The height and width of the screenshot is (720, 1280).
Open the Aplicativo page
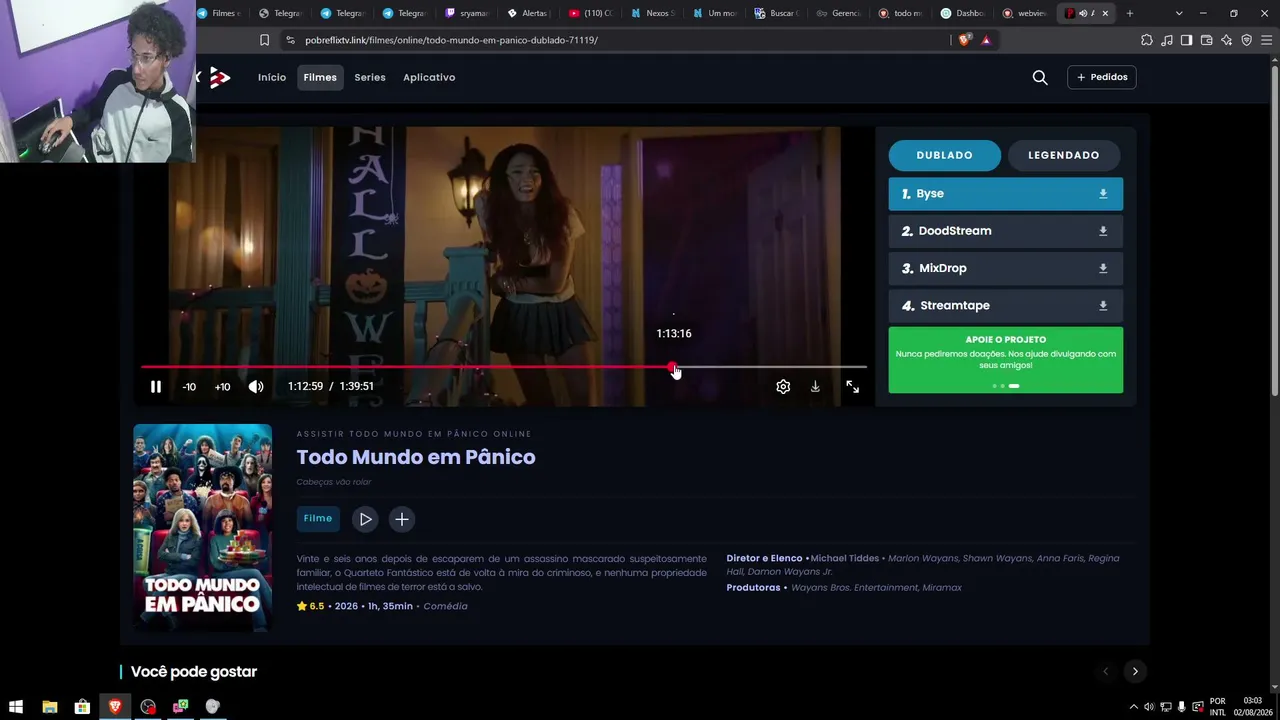[x=429, y=77]
